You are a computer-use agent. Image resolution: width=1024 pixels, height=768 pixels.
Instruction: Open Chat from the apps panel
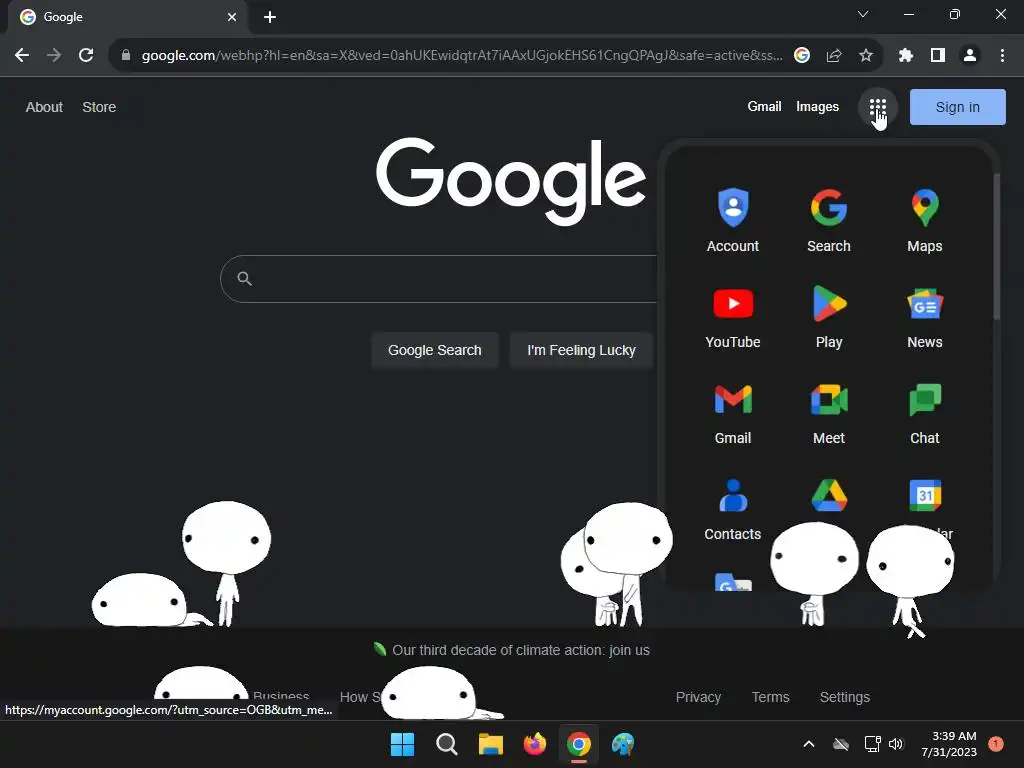click(x=925, y=413)
